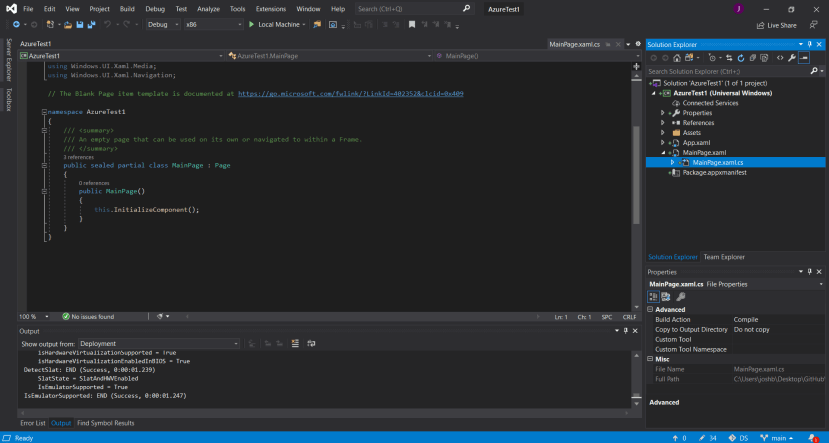This screenshot has height=443, width=829.
Task: Click View Code icon in Solution Explorer
Action: [780, 58]
